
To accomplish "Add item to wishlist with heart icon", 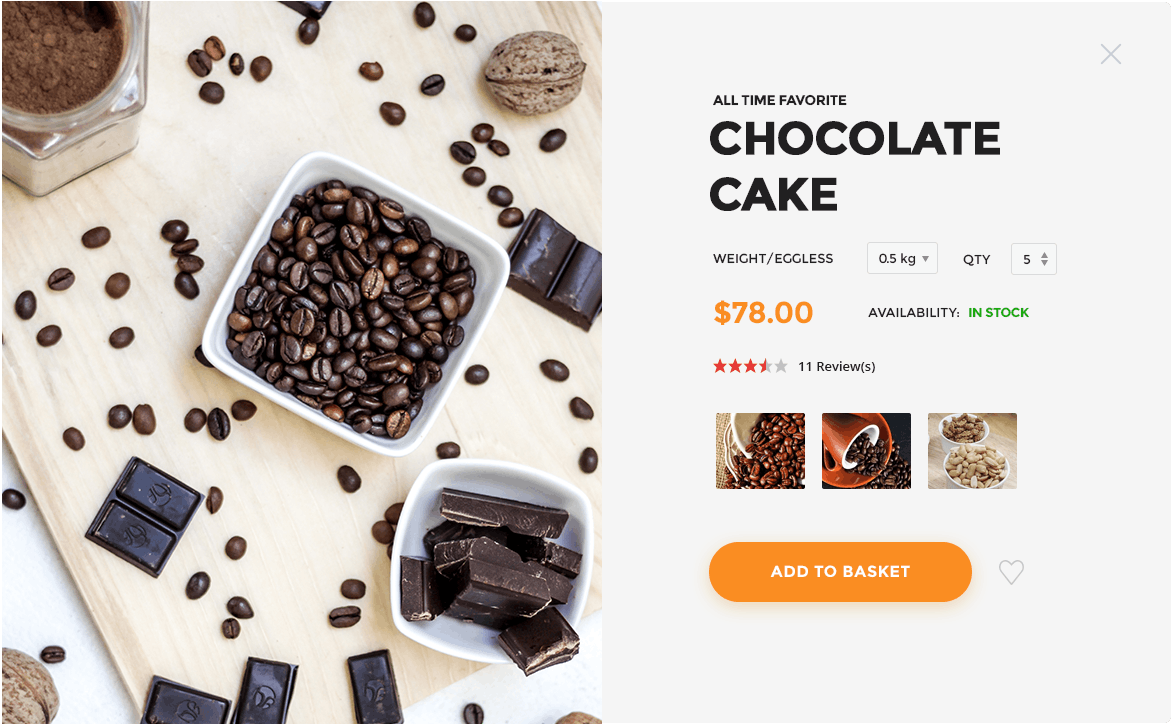I will click(1011, 572).
